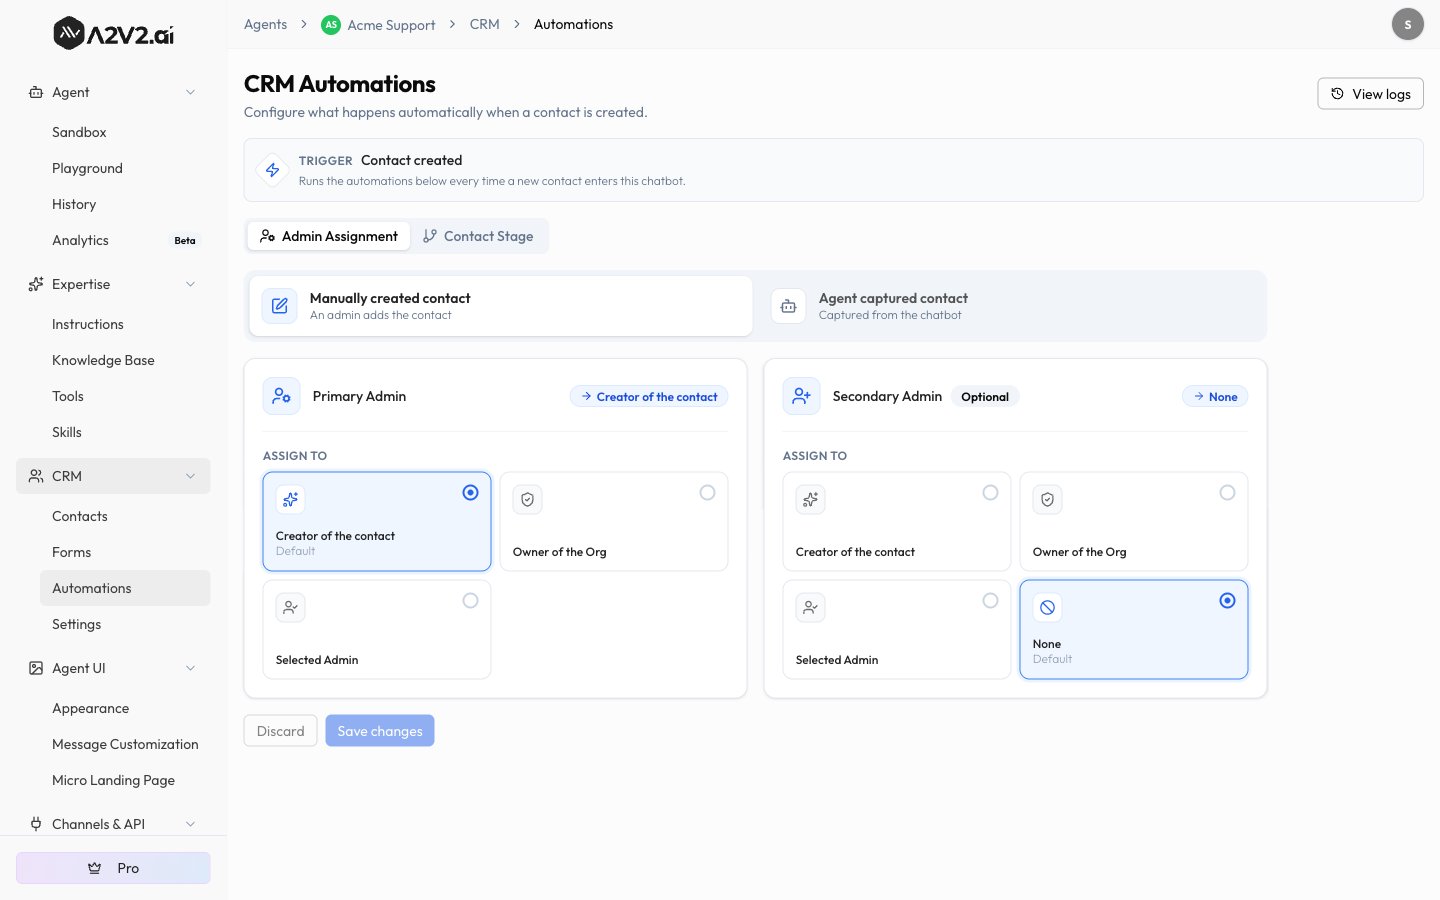This screenshot has width=1440, height=900.
Task: Open Message Customization
Action: [x=125, y=744]
